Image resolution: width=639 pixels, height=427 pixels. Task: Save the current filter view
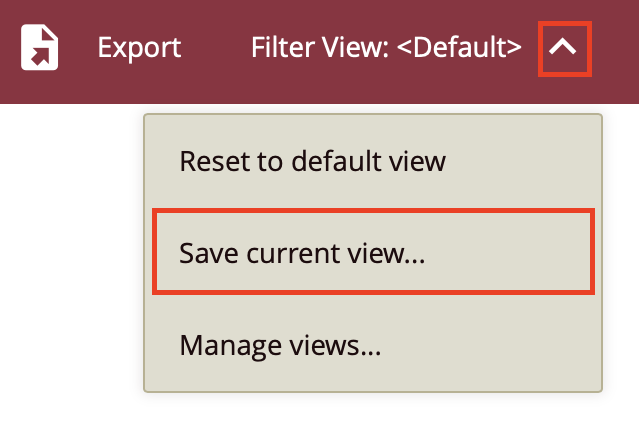[x=303, y=253]
